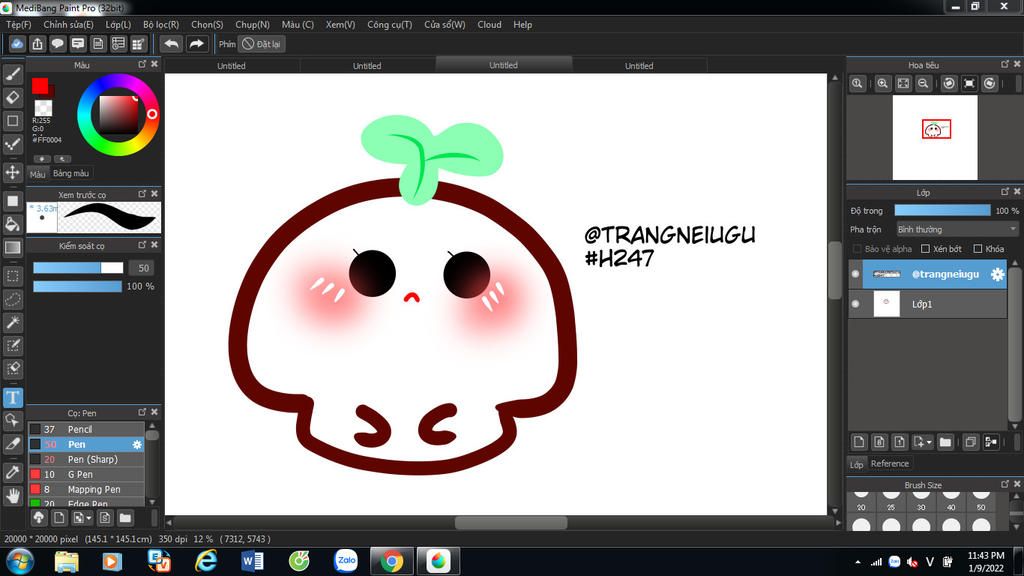Image resolution: width=1024 pixels, height=576 pixels.
Task: Enable the Khóa checkbox
Action: coord(978,249)
